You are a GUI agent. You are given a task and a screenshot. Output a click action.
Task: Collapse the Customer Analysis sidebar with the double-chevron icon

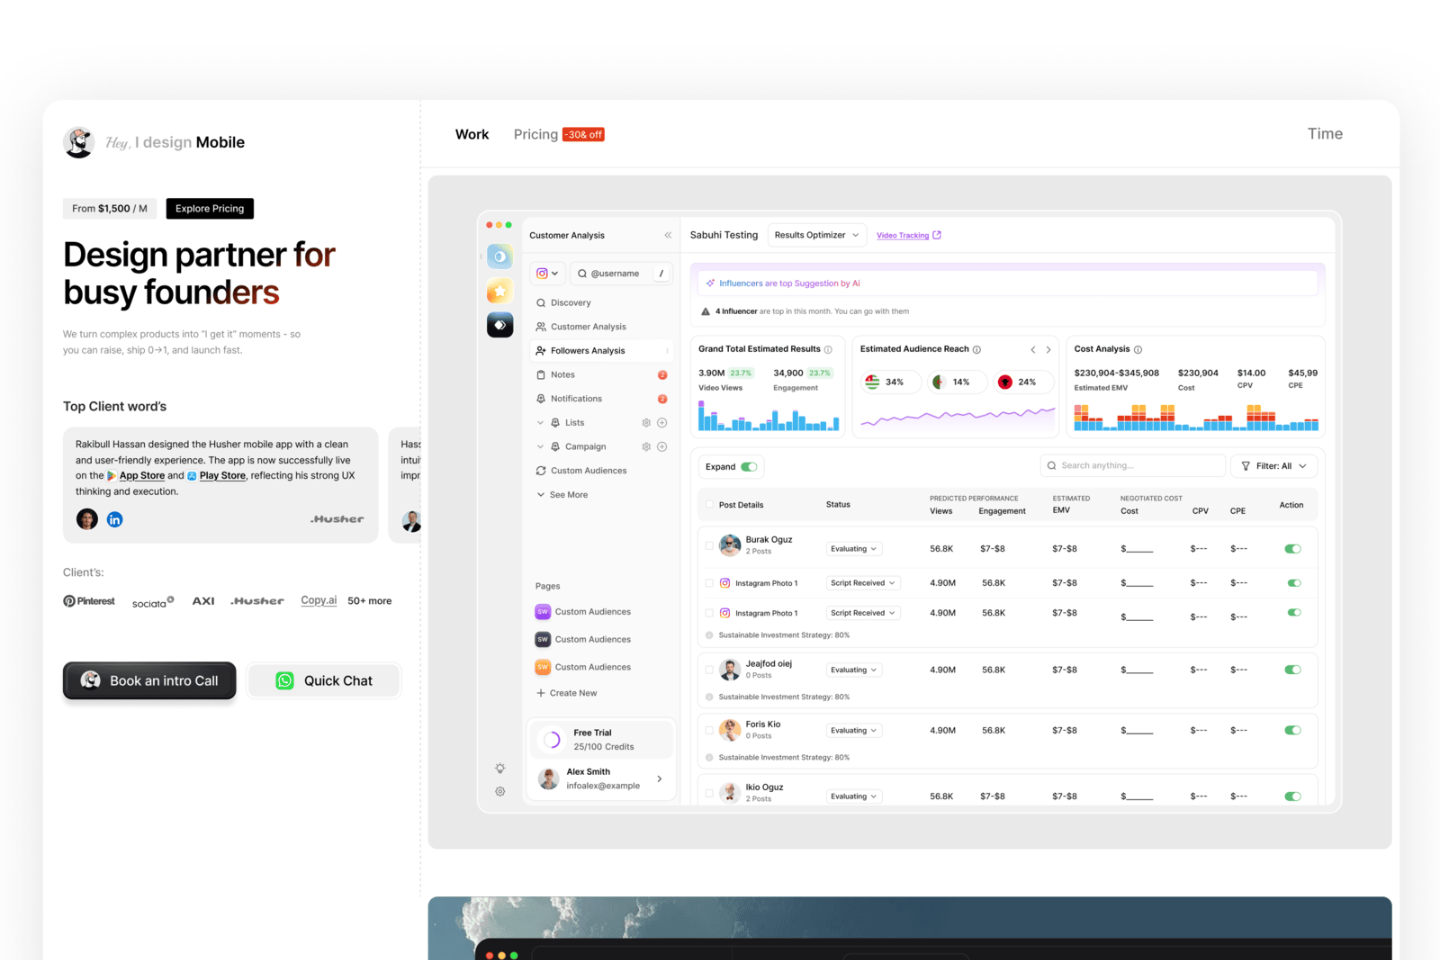[668, 235]
